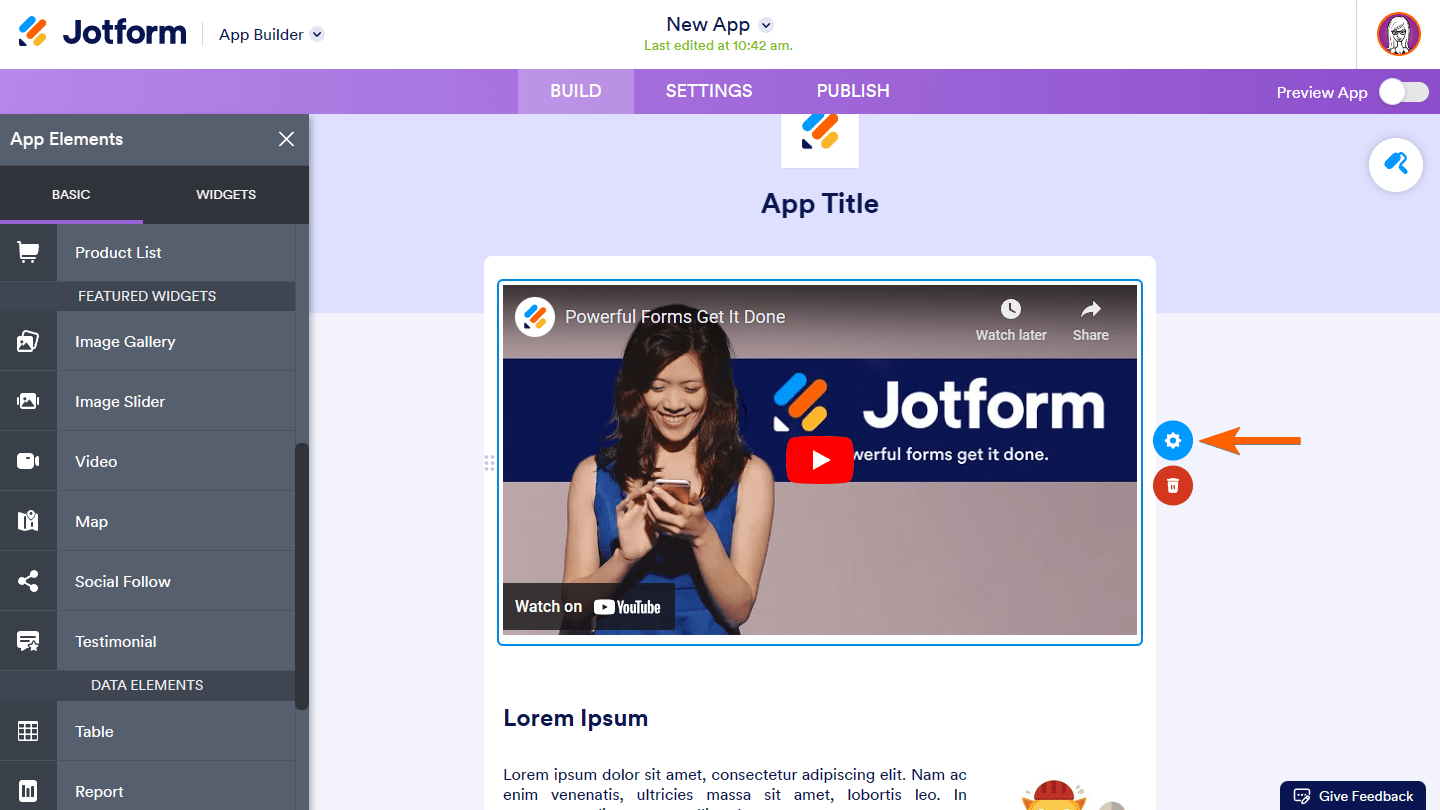
Task: Select the Video camera icon
Action: 28,462
